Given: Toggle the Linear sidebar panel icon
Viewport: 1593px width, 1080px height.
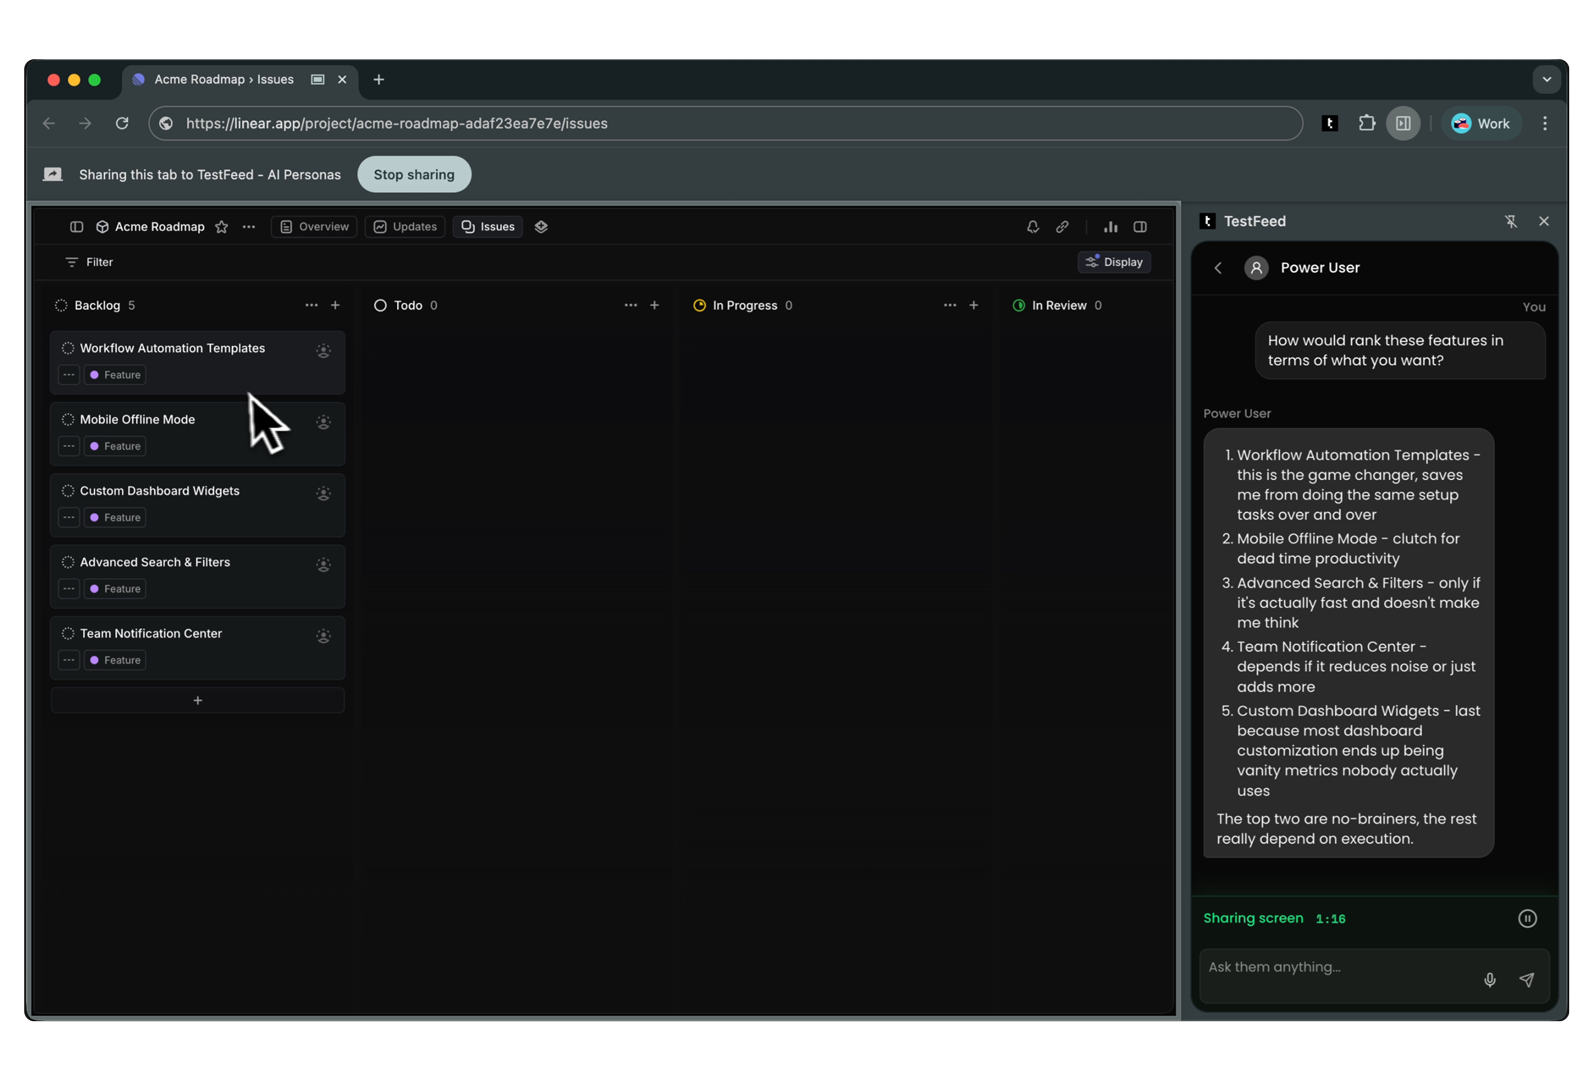Looking at the screenshot, I should 76,227.
